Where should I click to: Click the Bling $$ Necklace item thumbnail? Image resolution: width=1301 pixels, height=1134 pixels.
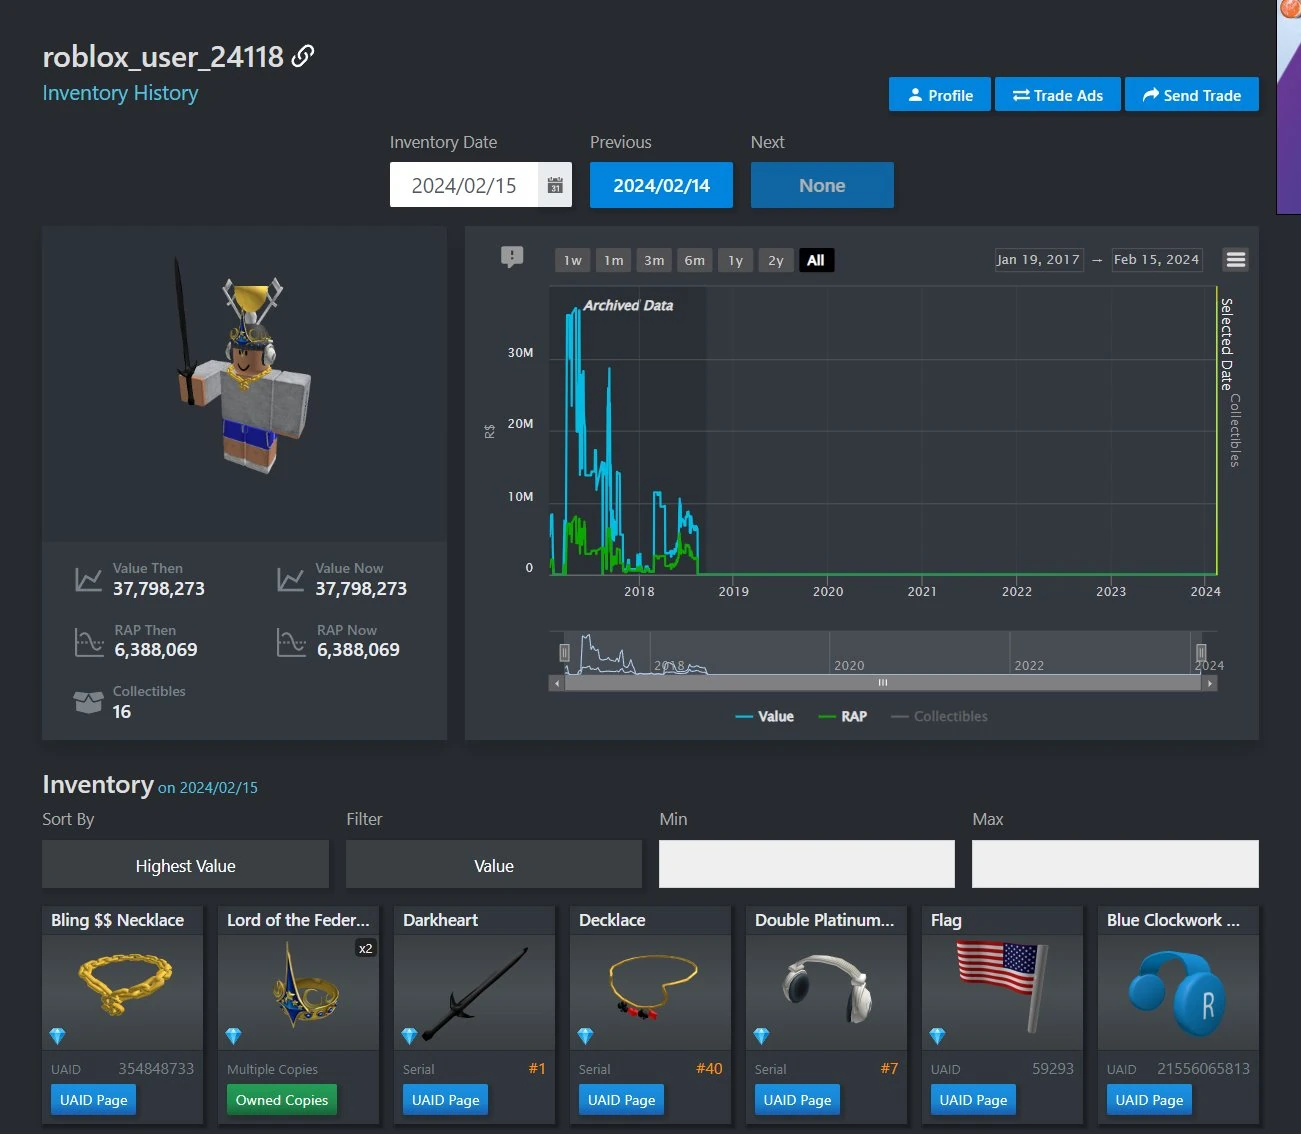[123, 985]
